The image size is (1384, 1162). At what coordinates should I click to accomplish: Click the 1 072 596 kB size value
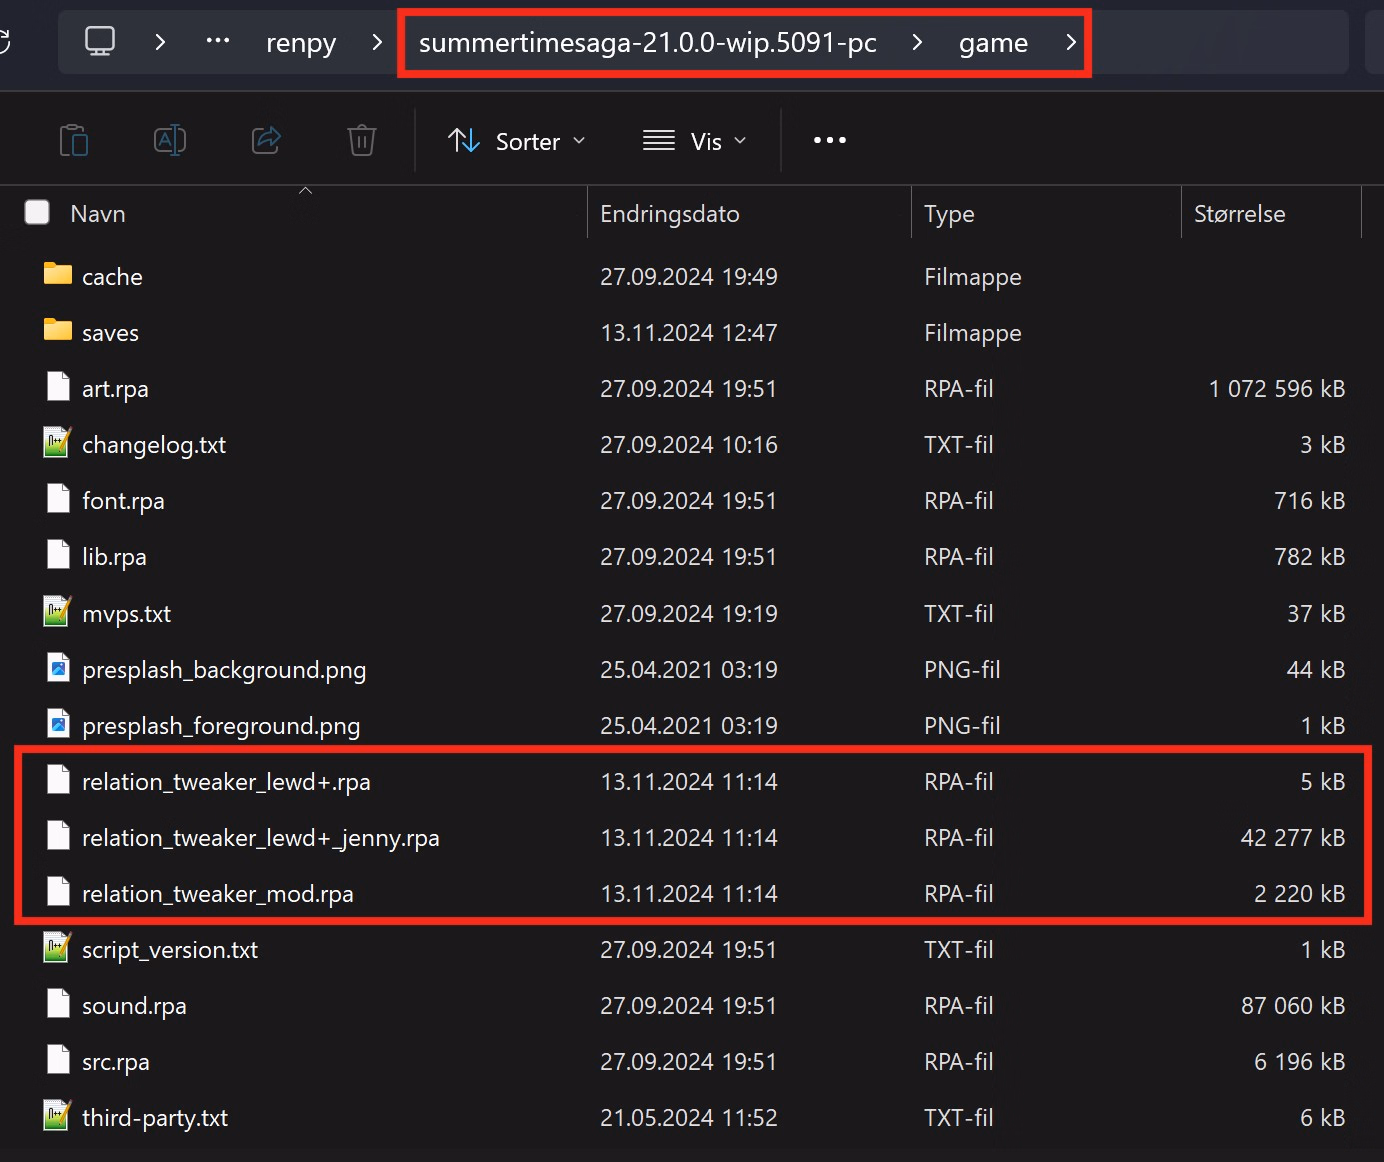point(1277,389)
